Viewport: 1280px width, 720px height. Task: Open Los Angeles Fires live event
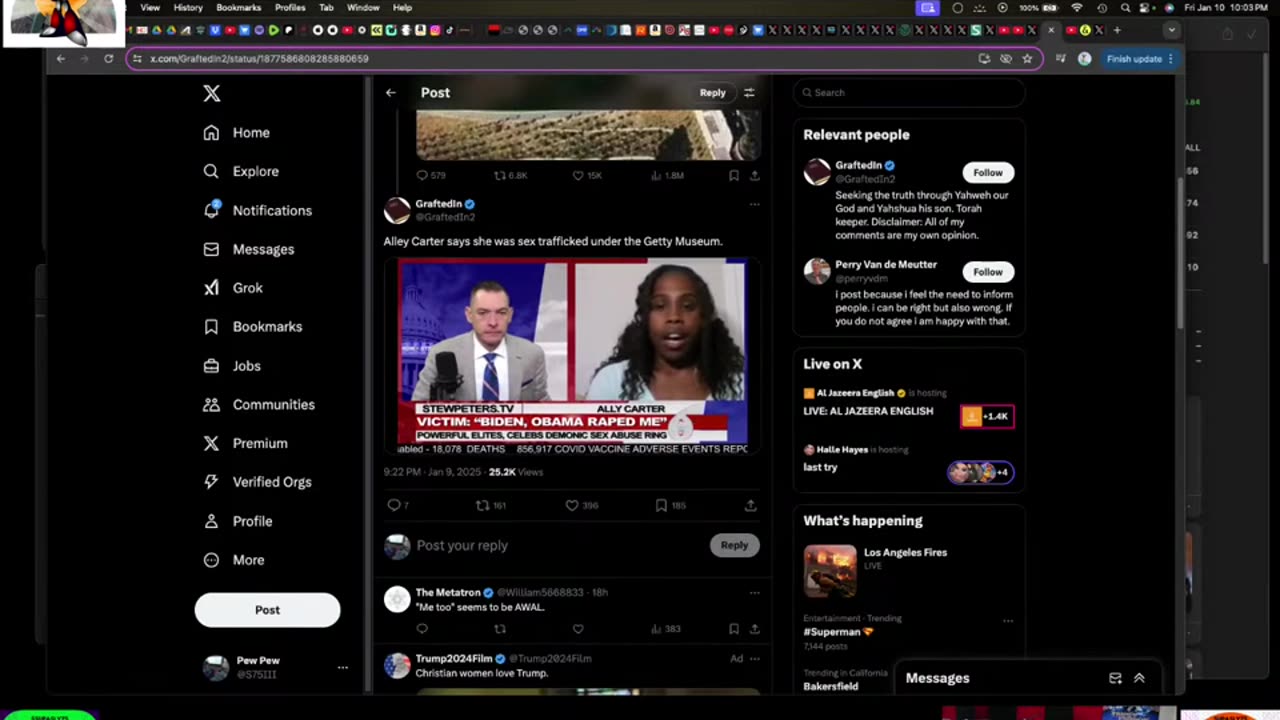pyautogui.click(x=908, y=570)
